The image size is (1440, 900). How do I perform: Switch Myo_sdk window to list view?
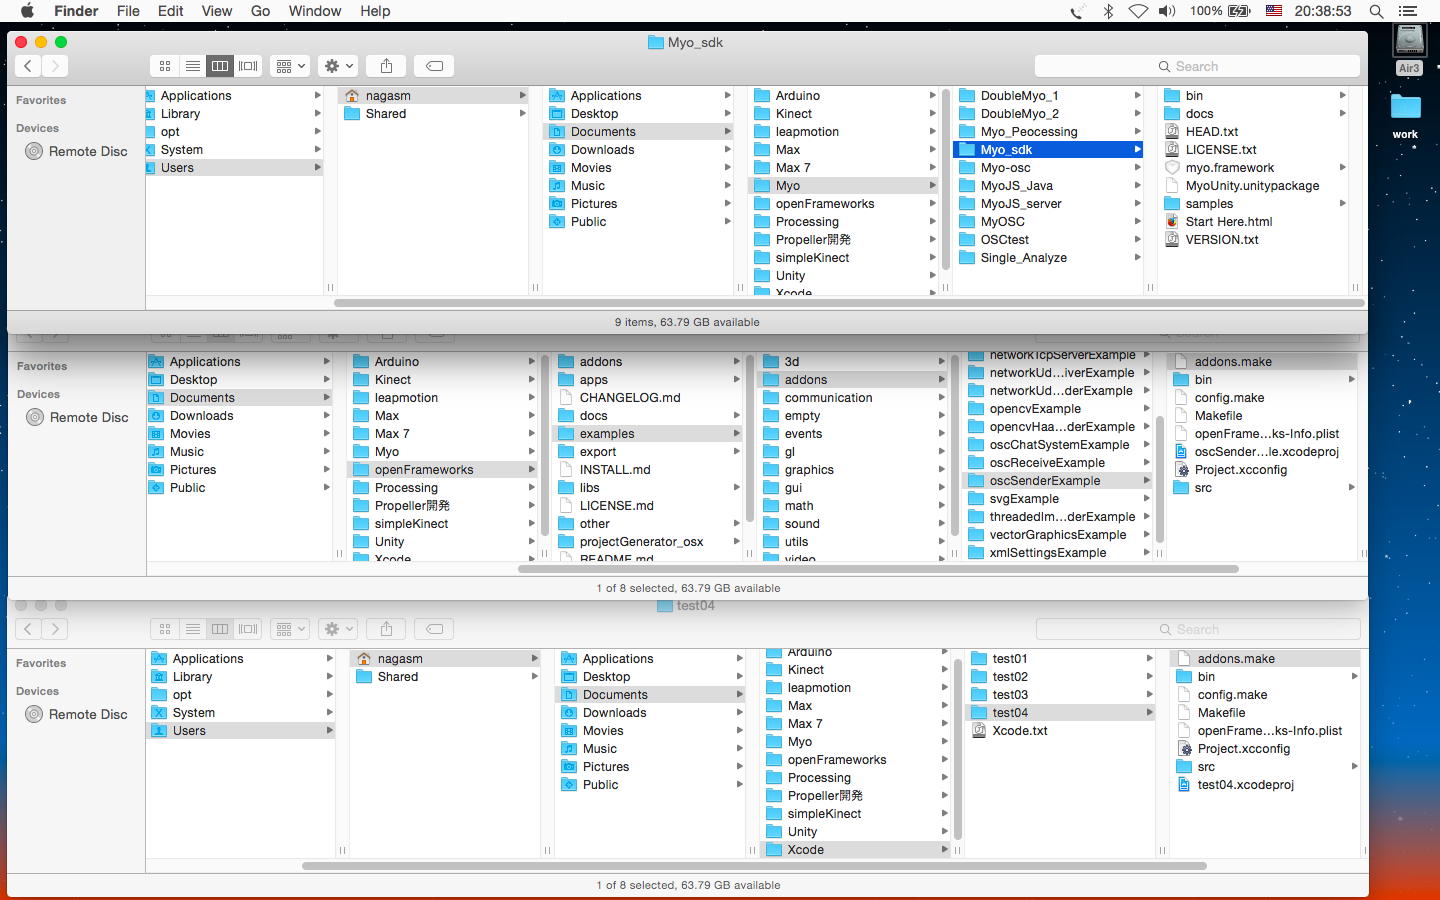tap(193, 66)
